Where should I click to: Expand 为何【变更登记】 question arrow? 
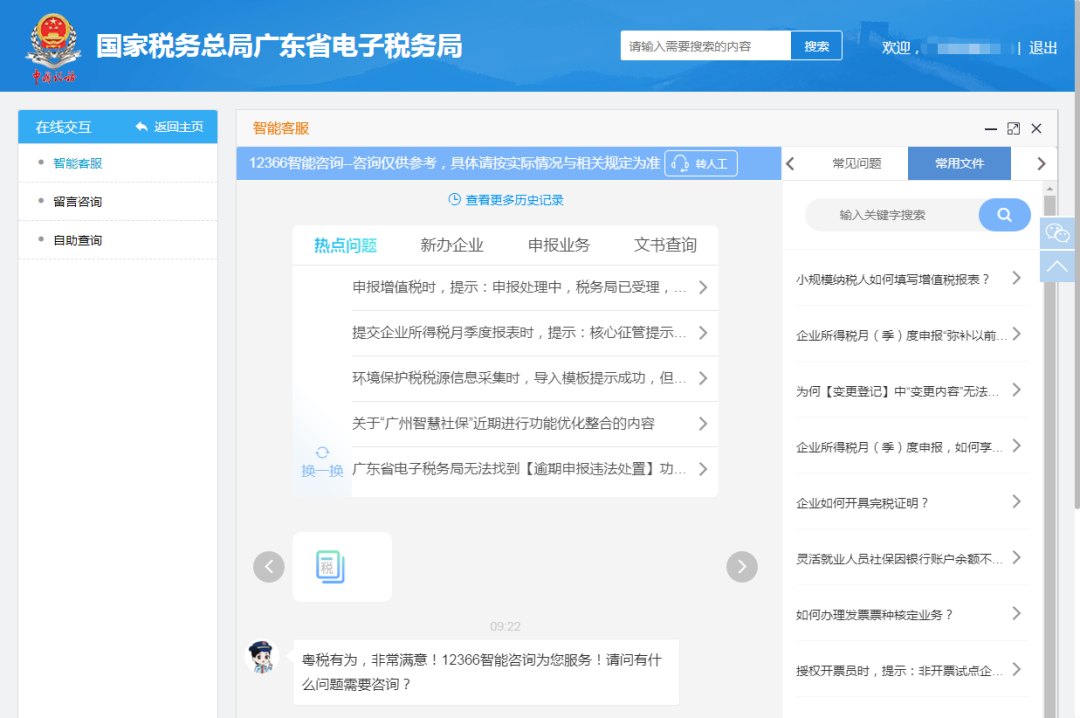point(1017,390)
